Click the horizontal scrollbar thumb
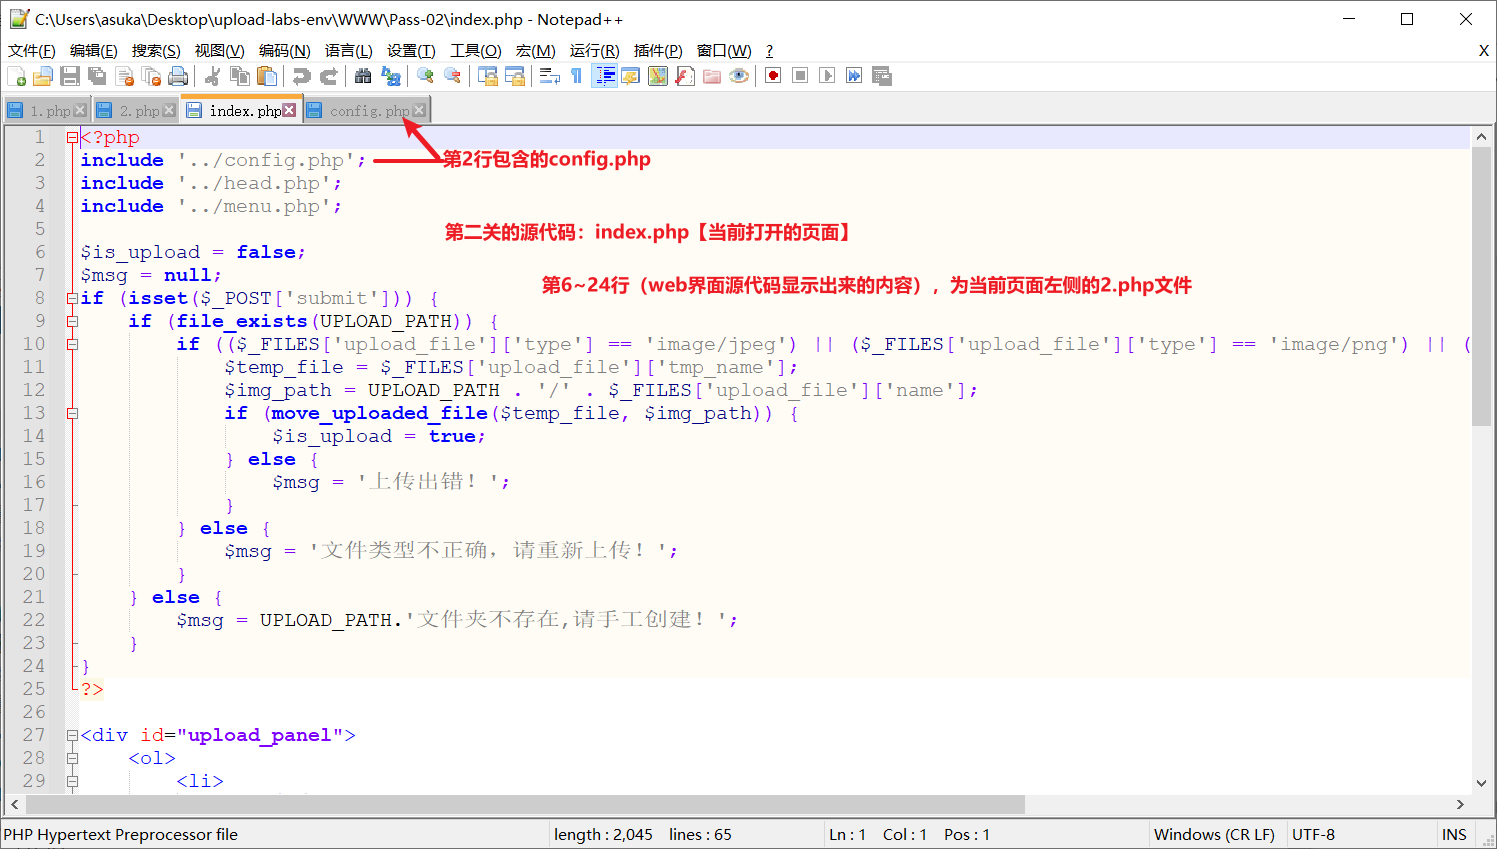 526,804
